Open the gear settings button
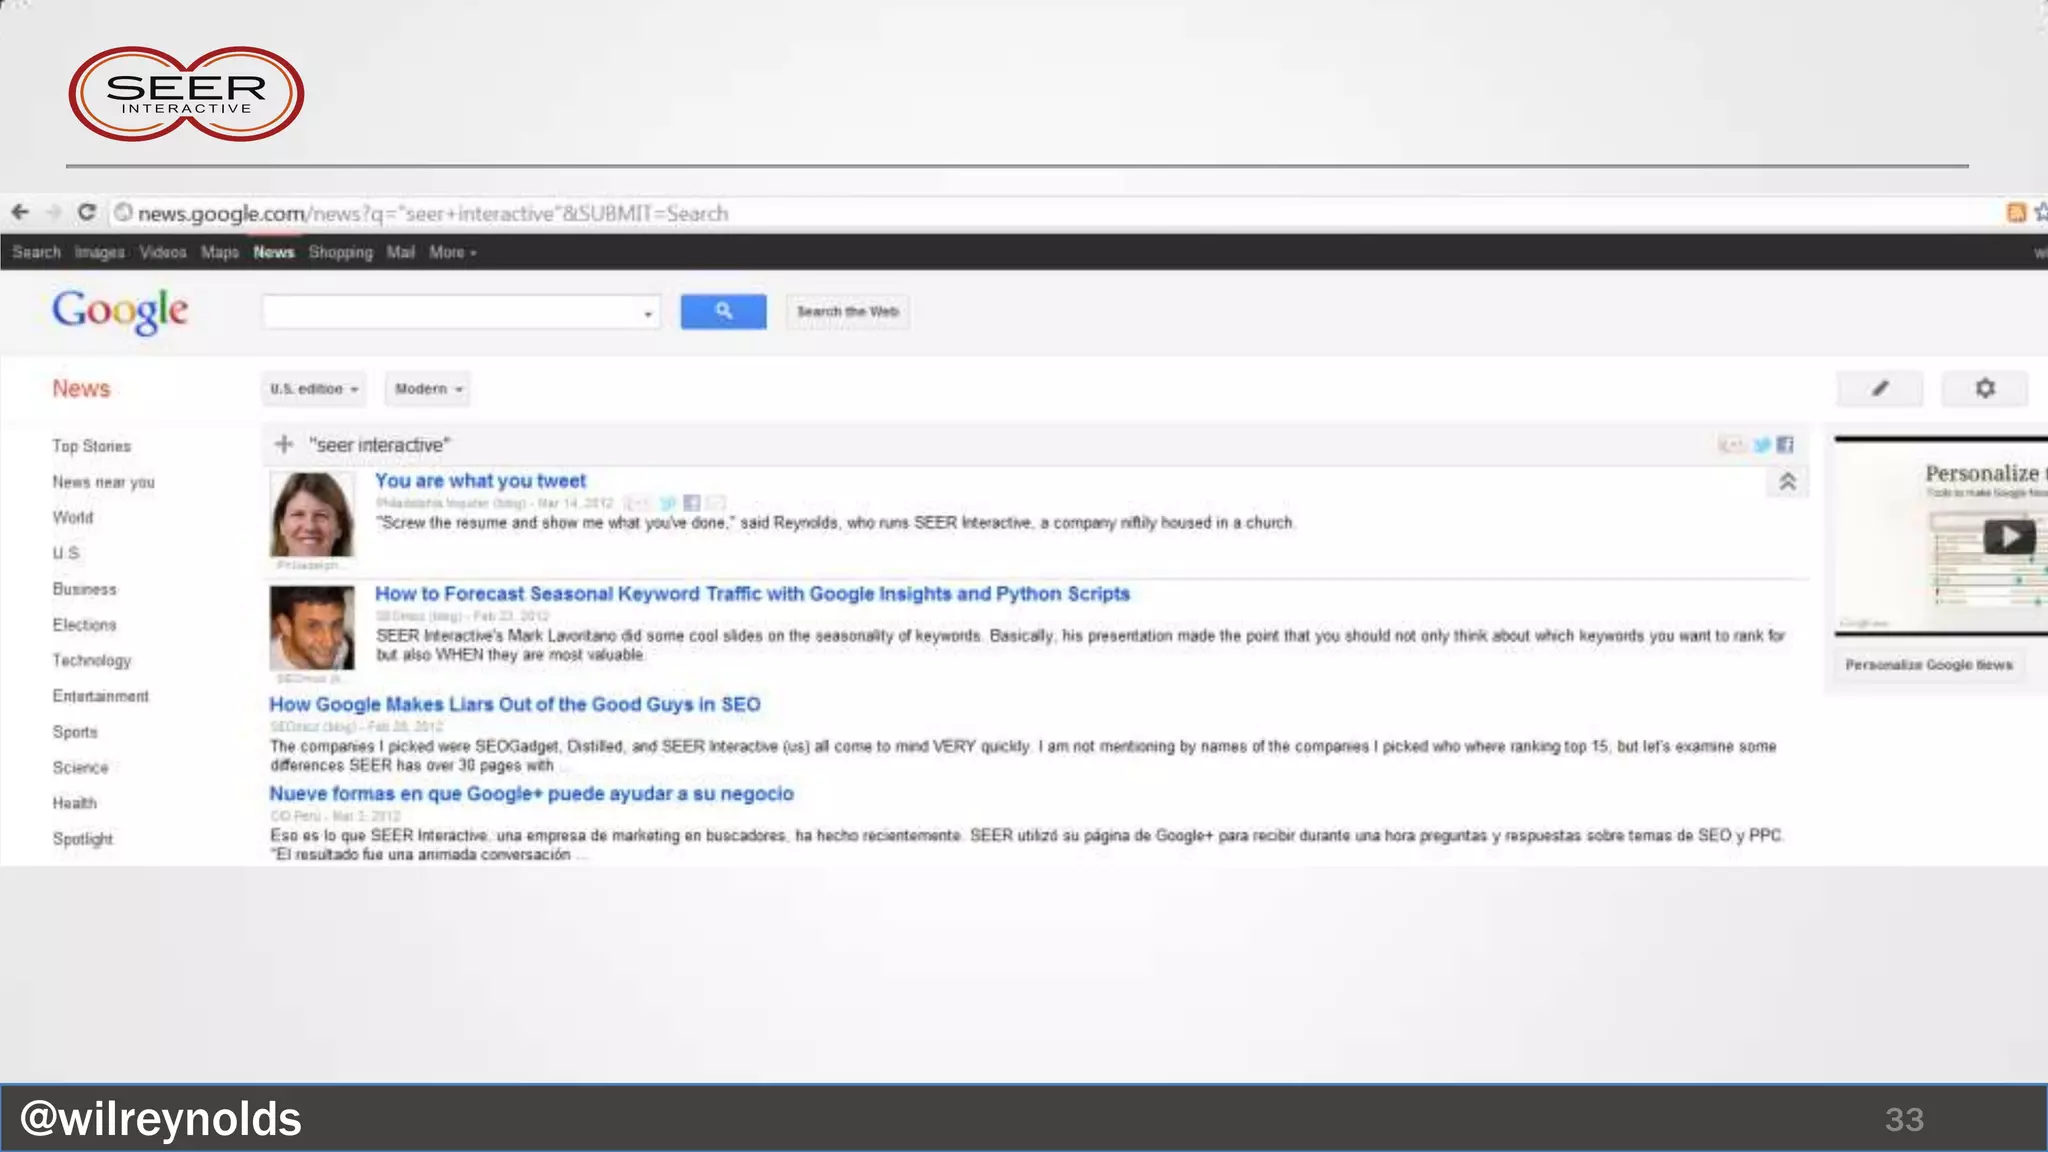This screenshot has width=2048, height=1152. click(1985, 388)
